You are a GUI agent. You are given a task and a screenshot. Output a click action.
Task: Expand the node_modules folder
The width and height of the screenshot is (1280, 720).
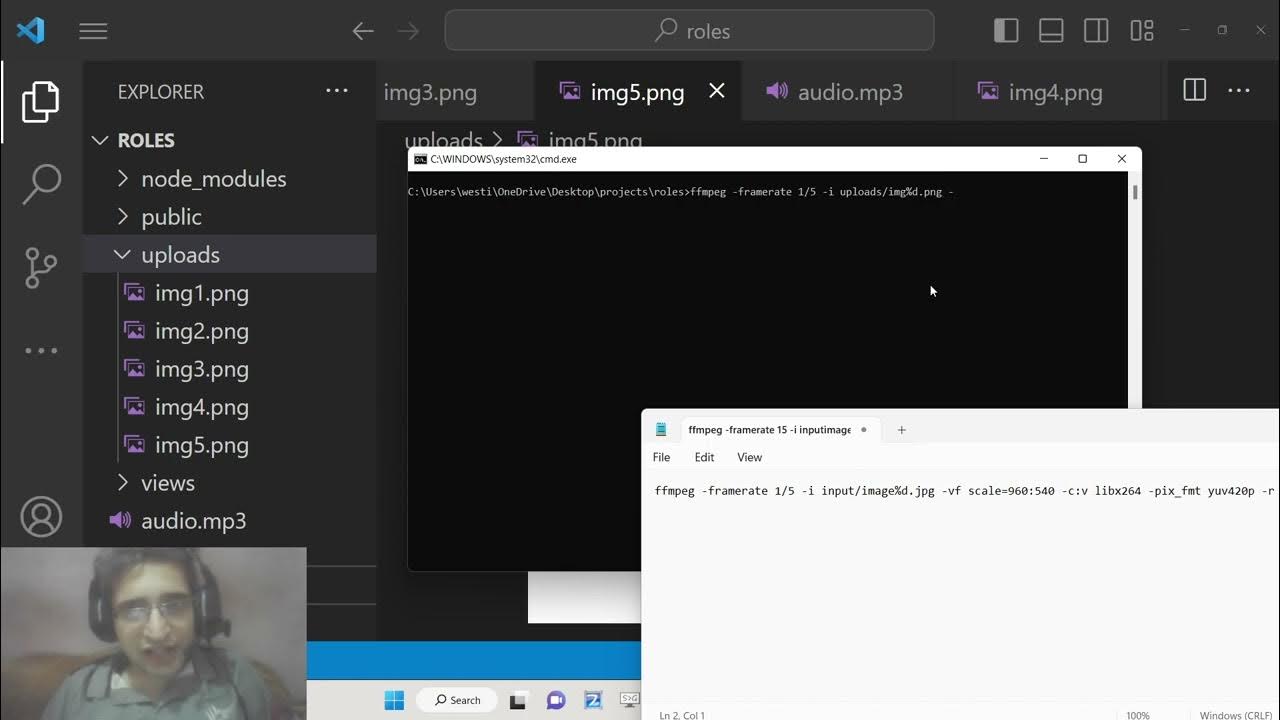(213, 179)
